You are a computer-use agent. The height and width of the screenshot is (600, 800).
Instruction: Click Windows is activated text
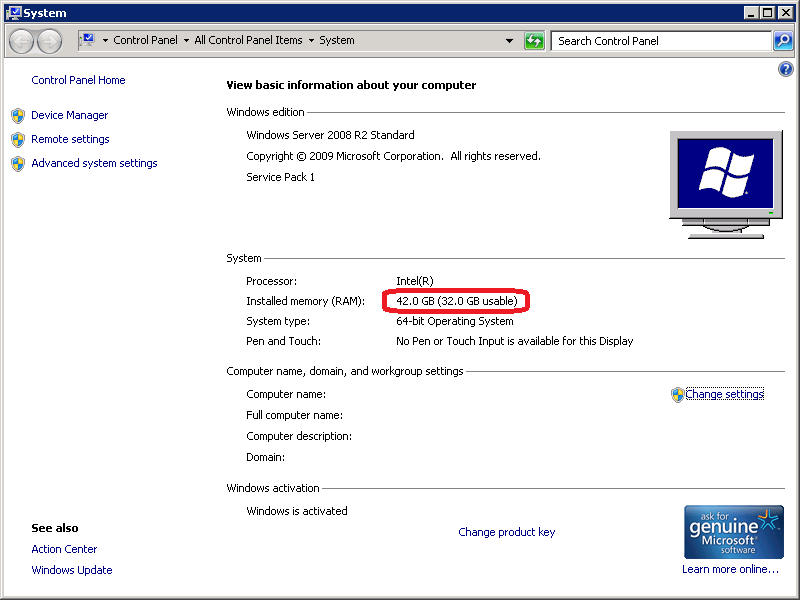point(296,511)
